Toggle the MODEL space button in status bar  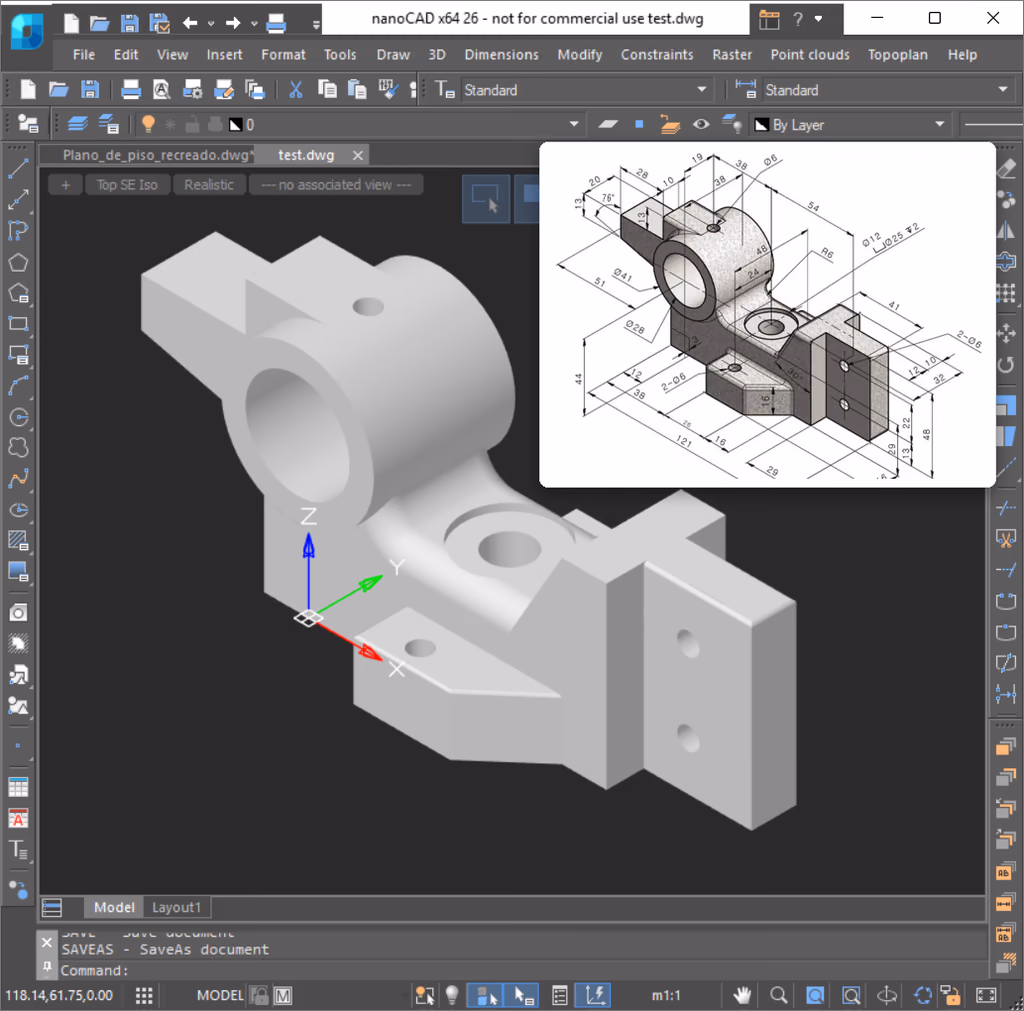(x=220, y=995)
